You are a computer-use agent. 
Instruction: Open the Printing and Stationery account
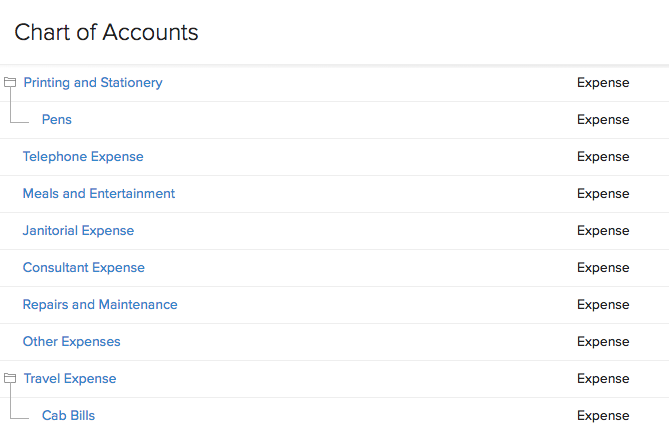pyautogui.click(x=93, y=83)
